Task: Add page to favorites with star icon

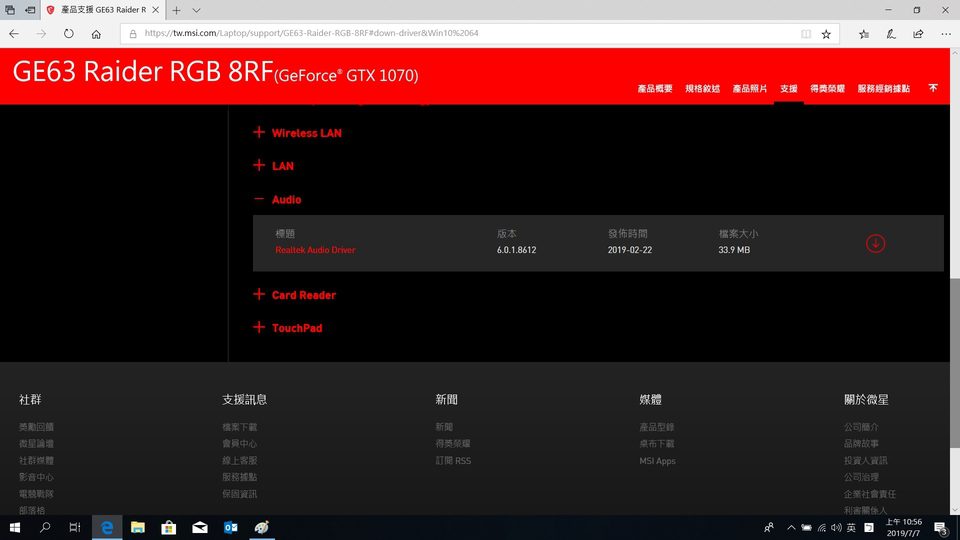Action: pos(826,34)
